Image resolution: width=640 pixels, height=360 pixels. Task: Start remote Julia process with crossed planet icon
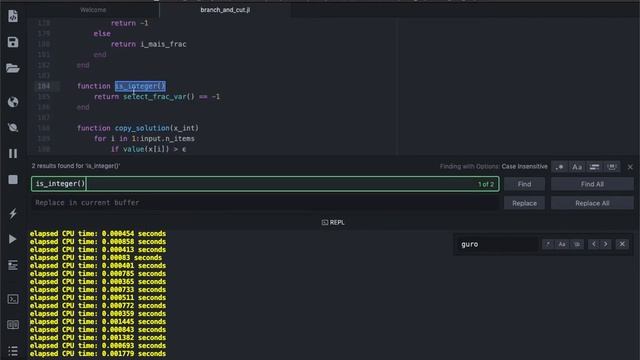click(13, 127)
